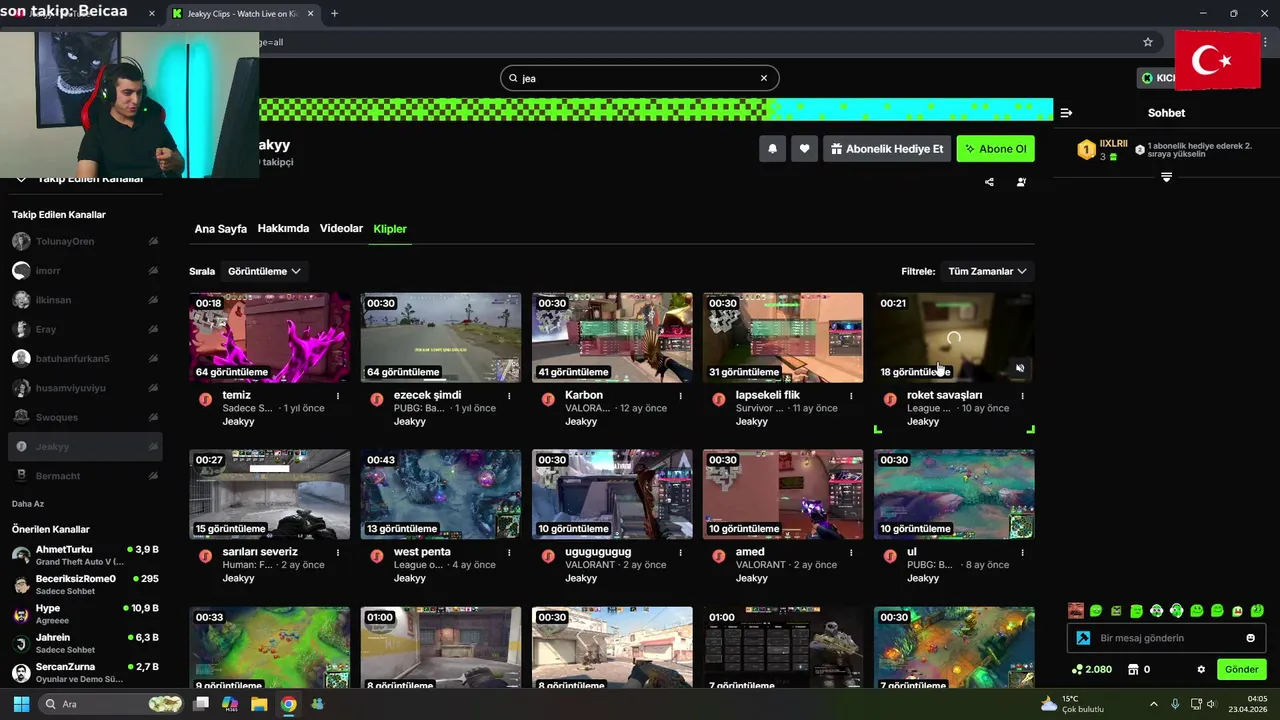
Task: Switch to the Hakkımda tab
Action: 283,229
